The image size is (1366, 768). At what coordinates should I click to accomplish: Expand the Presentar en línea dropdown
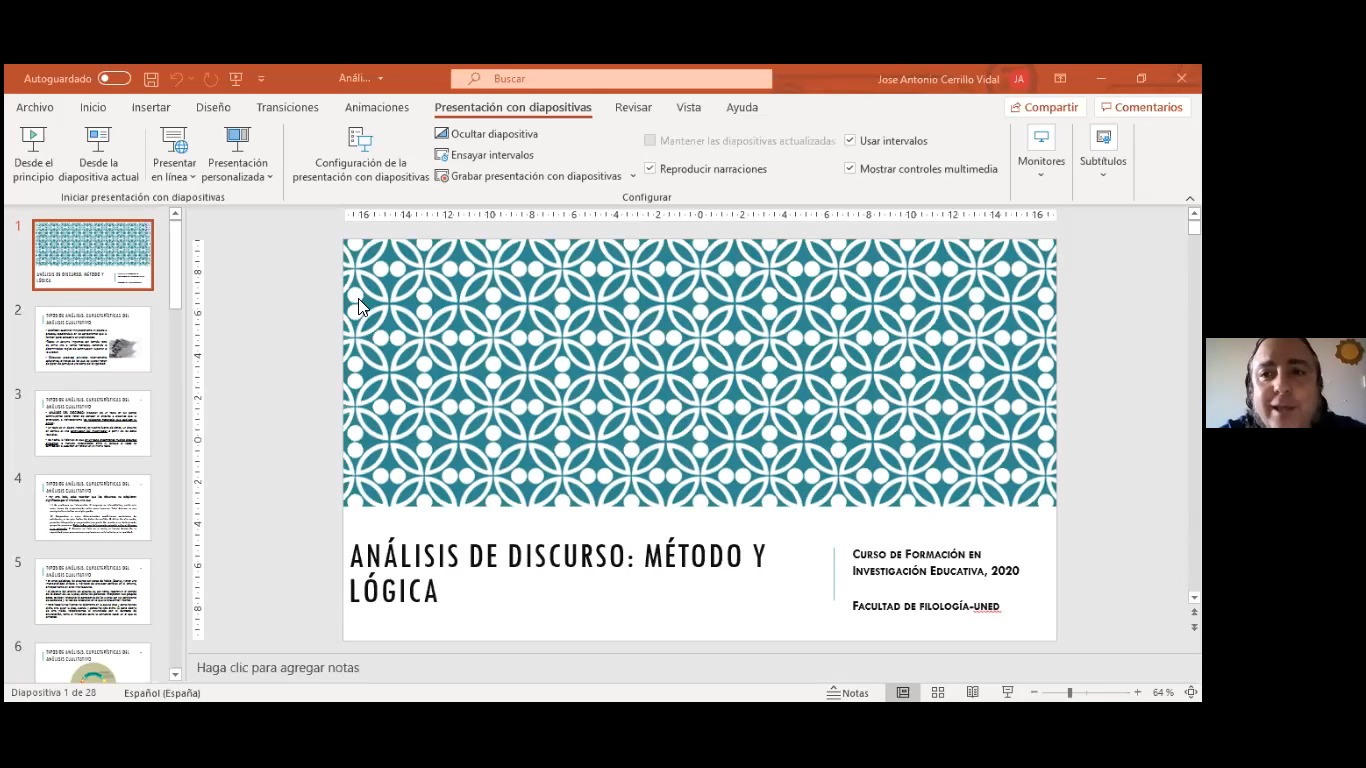(174, 177)
